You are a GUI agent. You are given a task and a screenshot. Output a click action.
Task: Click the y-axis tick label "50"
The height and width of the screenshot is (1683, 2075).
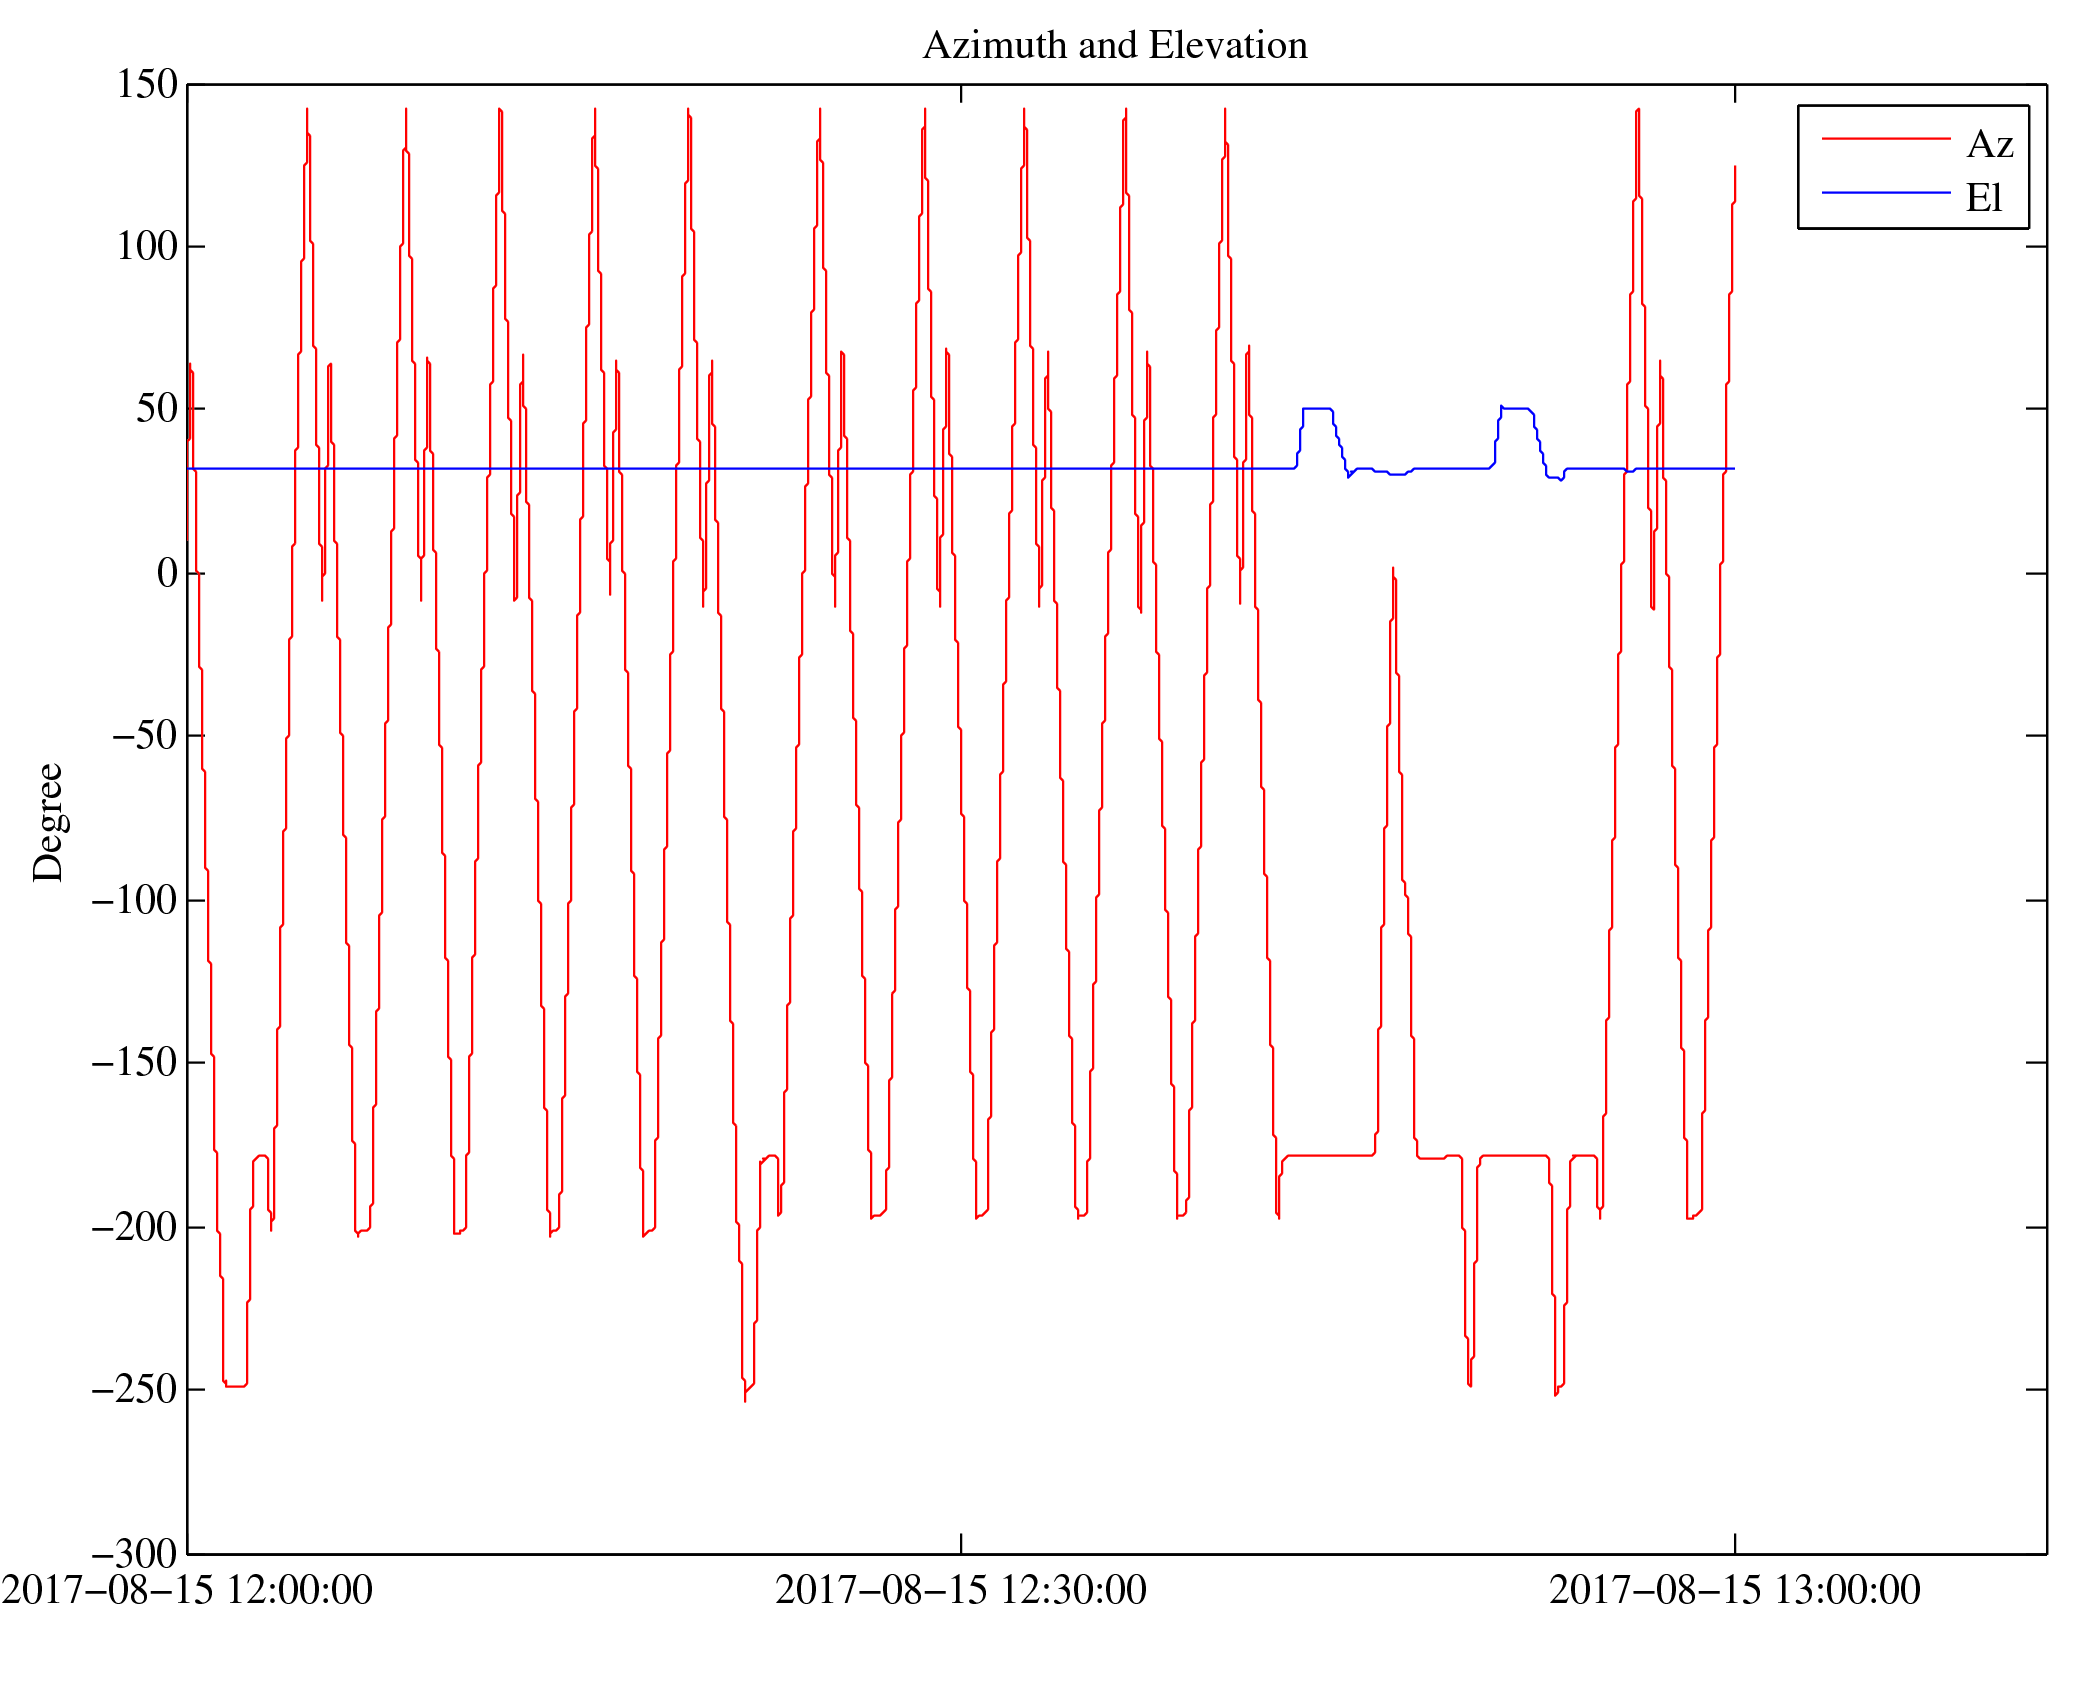tap(157, 408)
